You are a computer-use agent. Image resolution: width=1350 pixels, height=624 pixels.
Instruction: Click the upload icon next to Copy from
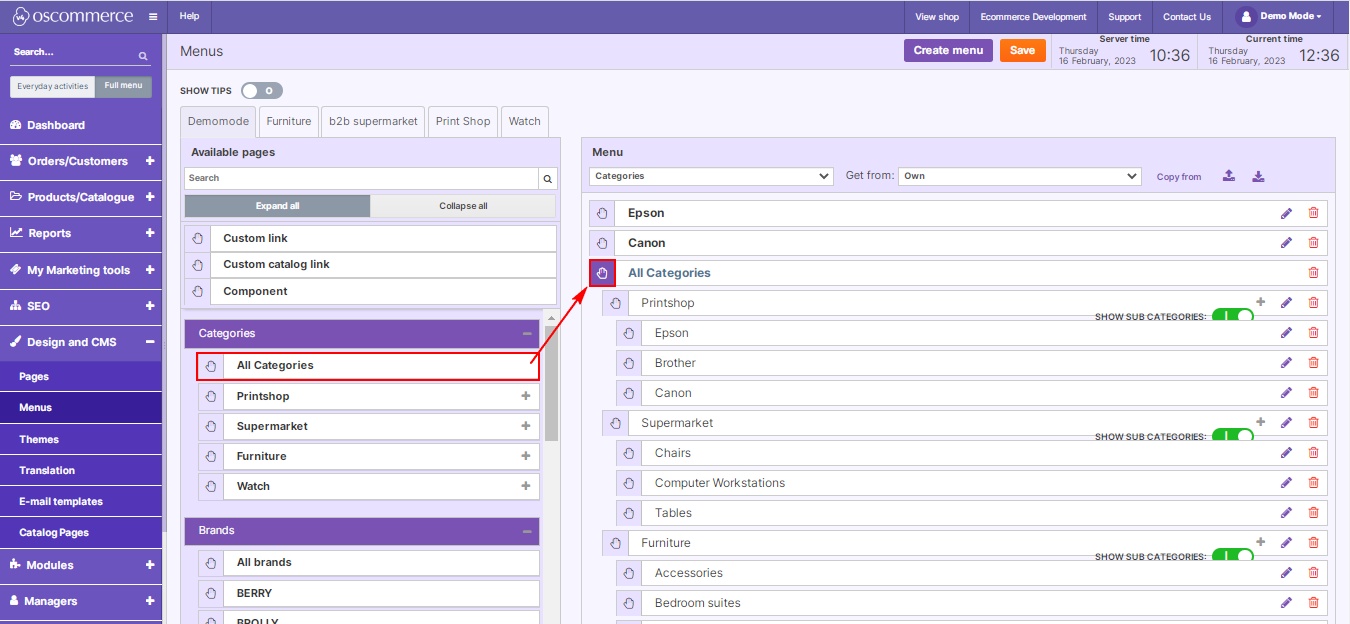point(1229,176)
